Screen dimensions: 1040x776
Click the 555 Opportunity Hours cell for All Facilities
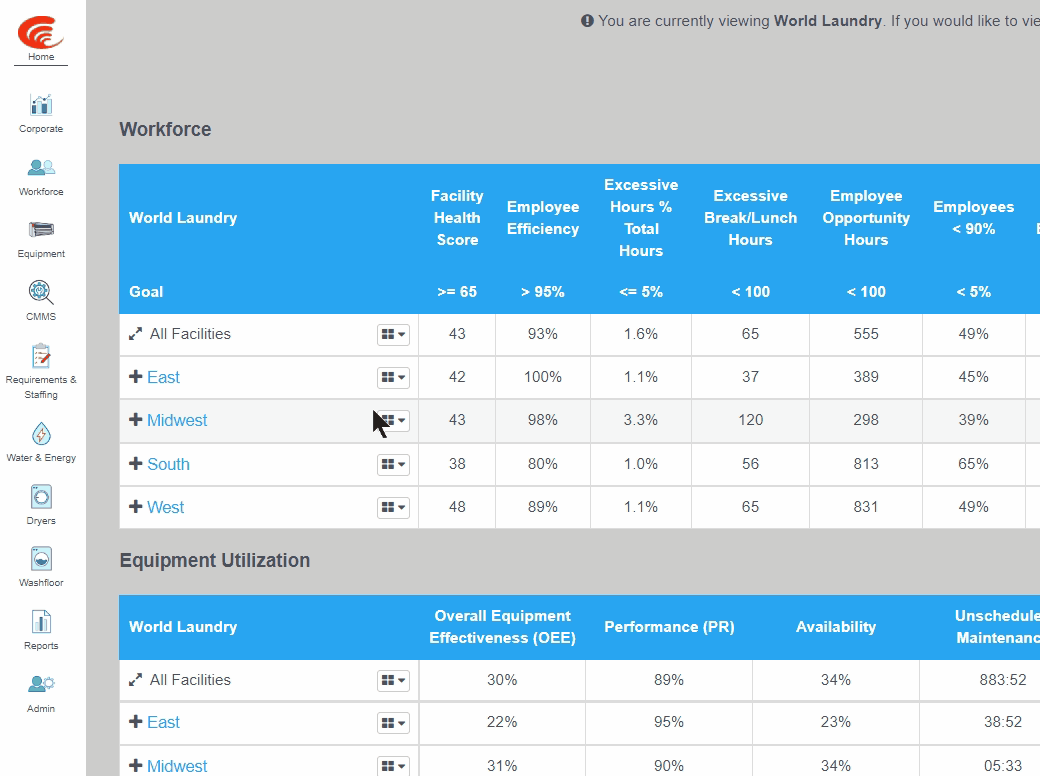[x=866, y=334]
